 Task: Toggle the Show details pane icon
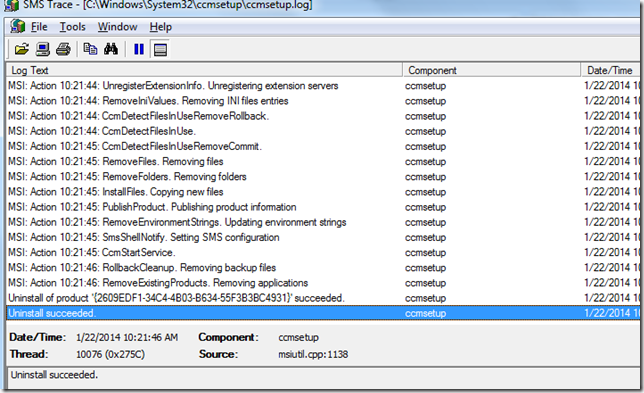coord(160,50)
